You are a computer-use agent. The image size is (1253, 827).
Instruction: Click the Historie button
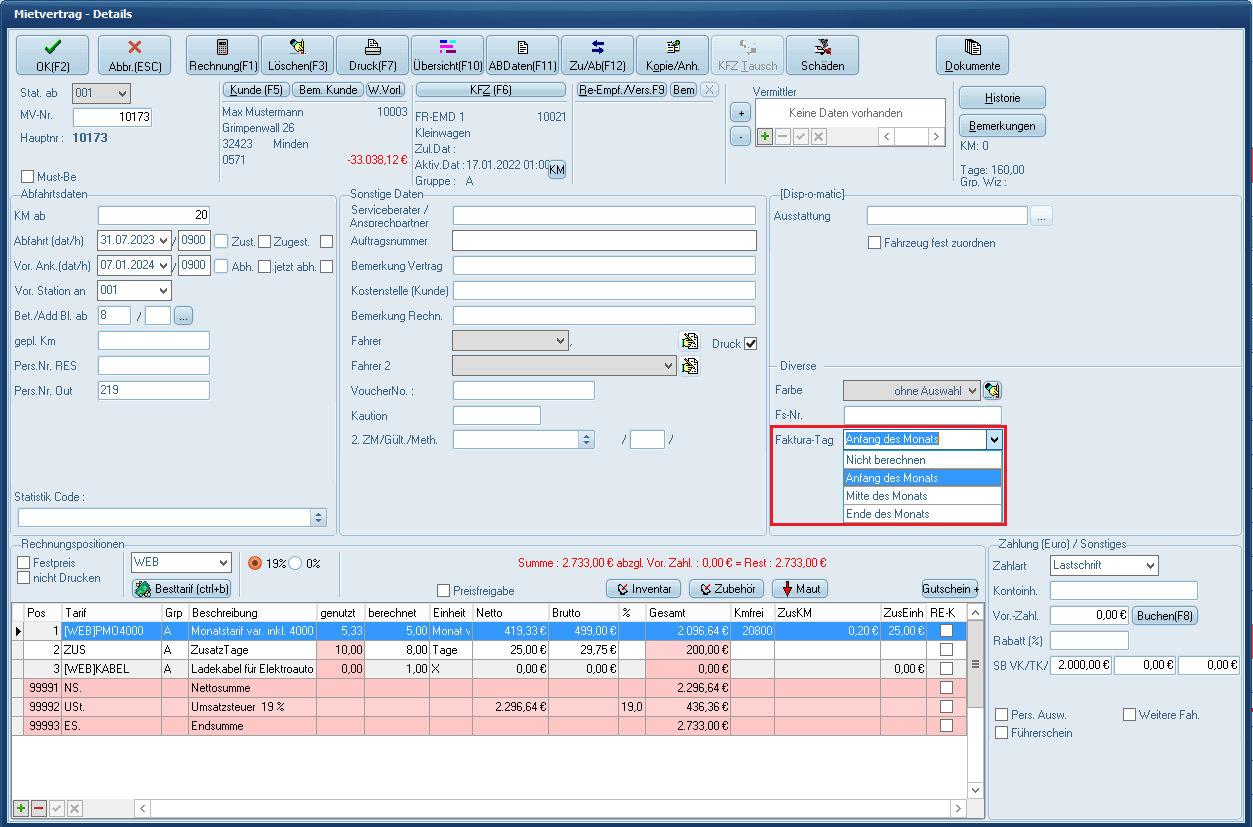[1002, 98]
